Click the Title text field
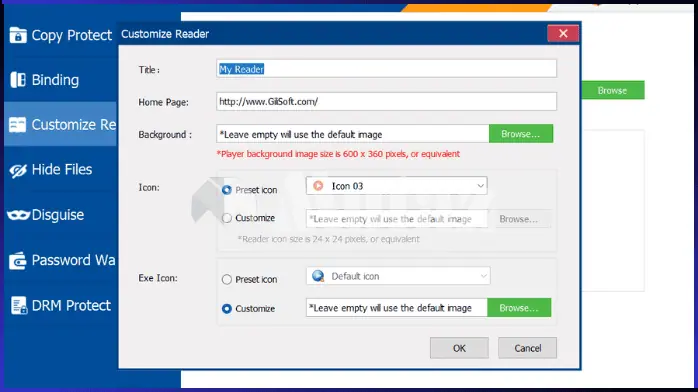The height and width of the screenshot is (392, 698). point(386,69)
